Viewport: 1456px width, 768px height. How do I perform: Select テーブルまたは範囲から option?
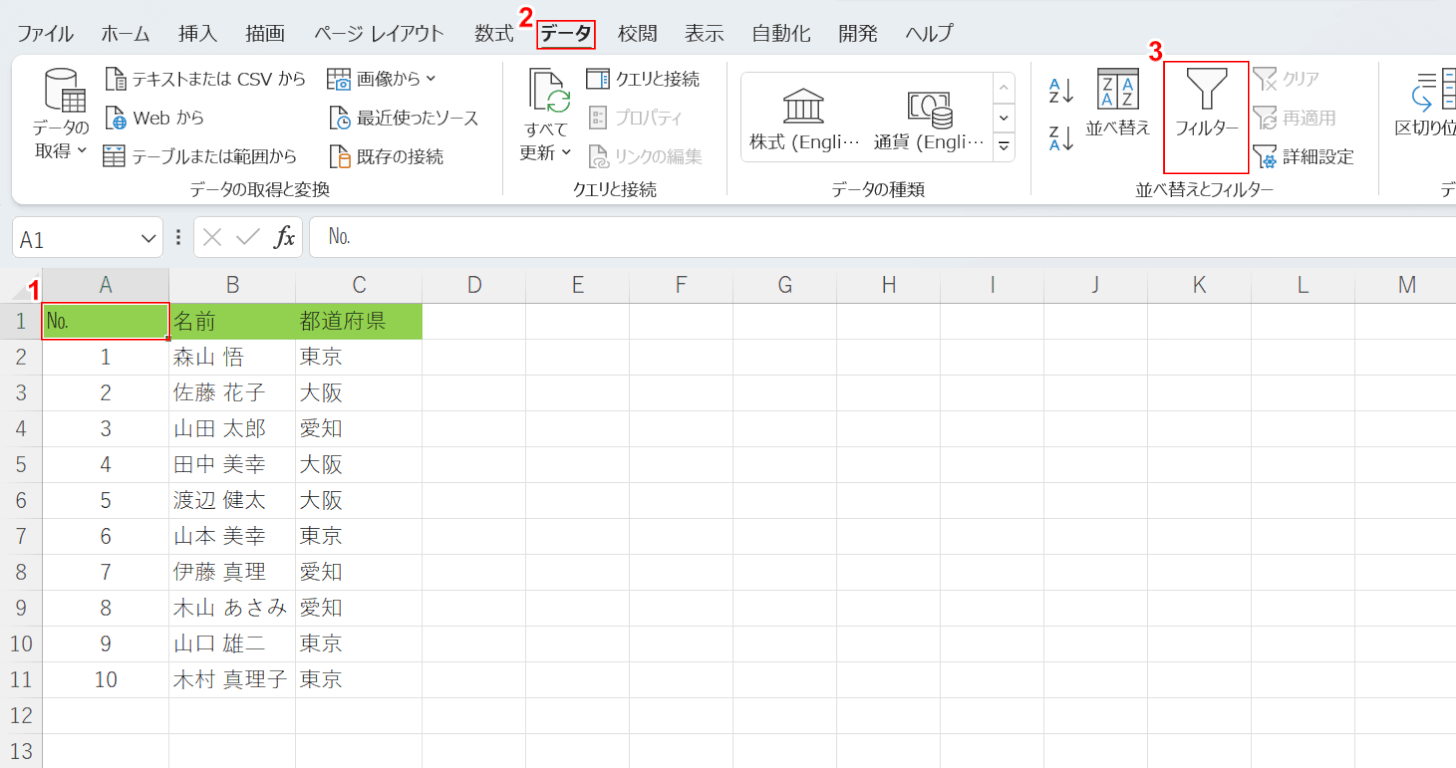[x=200, y=156]
